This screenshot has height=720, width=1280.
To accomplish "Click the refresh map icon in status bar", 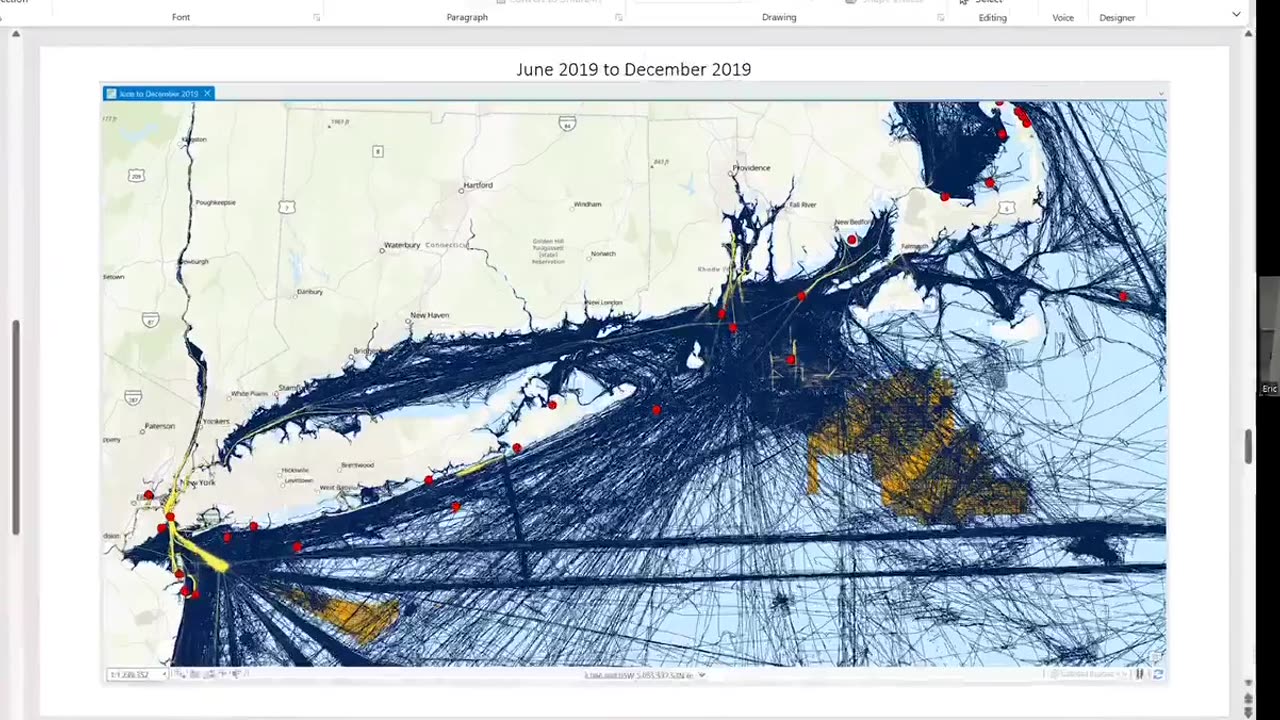I will point(1157,674).
